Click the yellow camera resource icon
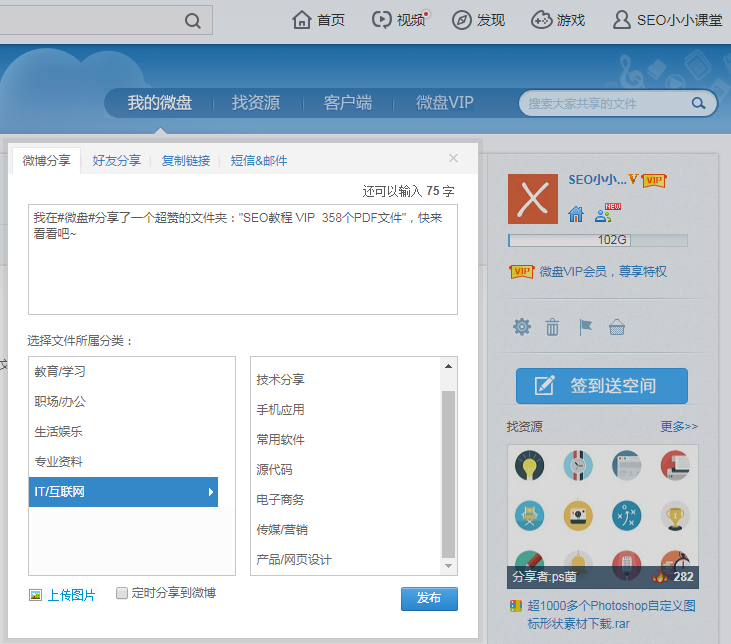 click(578, 516)
